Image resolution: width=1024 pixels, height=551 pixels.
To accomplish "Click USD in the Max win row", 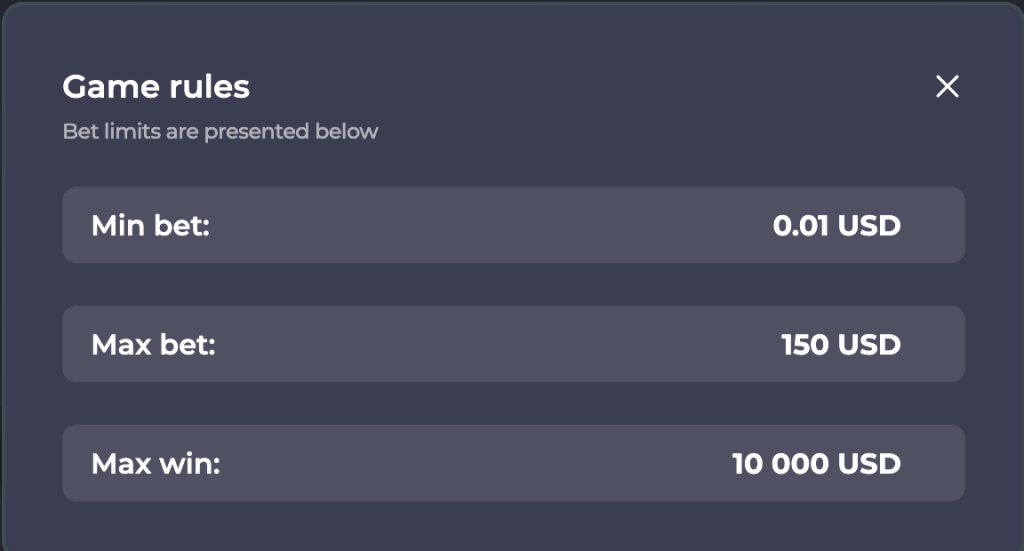I will coord(869,464).
